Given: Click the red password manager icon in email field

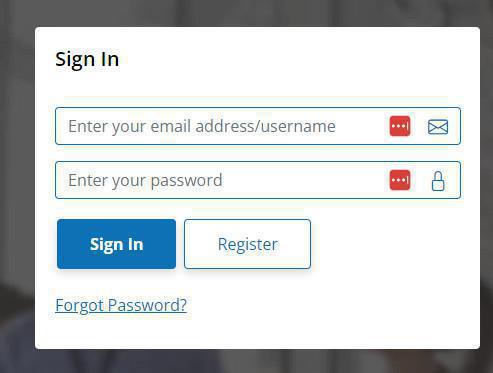Looking at the screenshot, I should coord(400,126).
